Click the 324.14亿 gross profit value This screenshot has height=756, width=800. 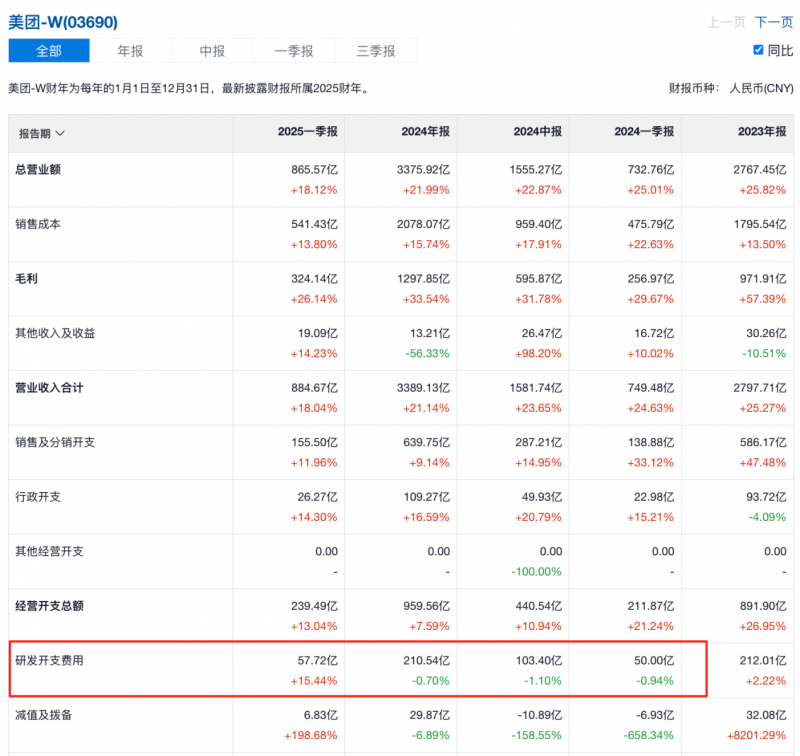tap(314, 279)
